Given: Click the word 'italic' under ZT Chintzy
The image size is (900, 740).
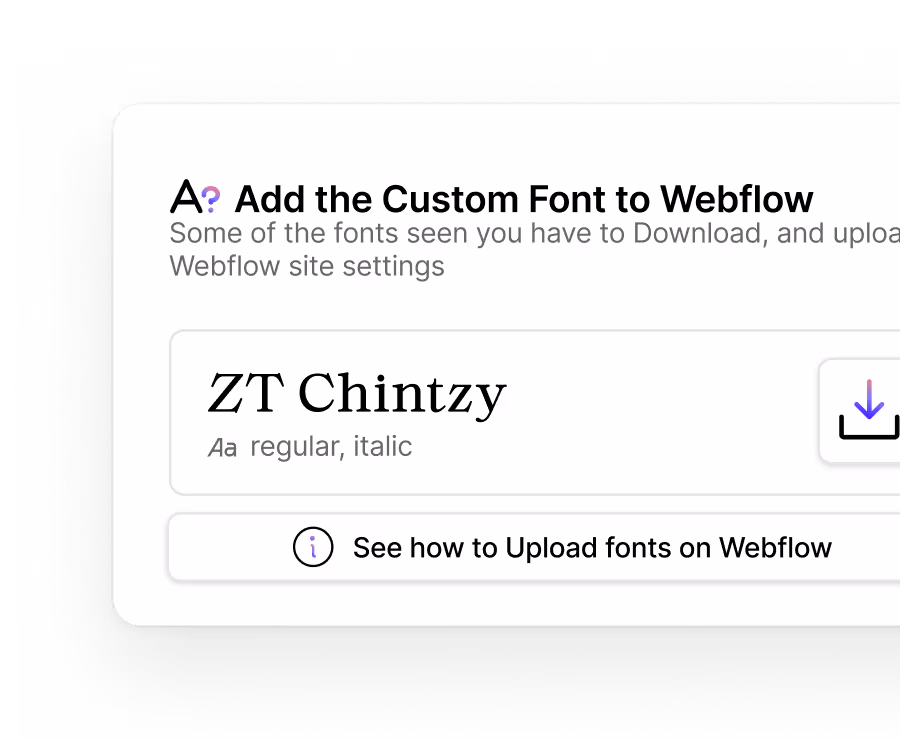Looking at the screenshot, I should point(383,447).
